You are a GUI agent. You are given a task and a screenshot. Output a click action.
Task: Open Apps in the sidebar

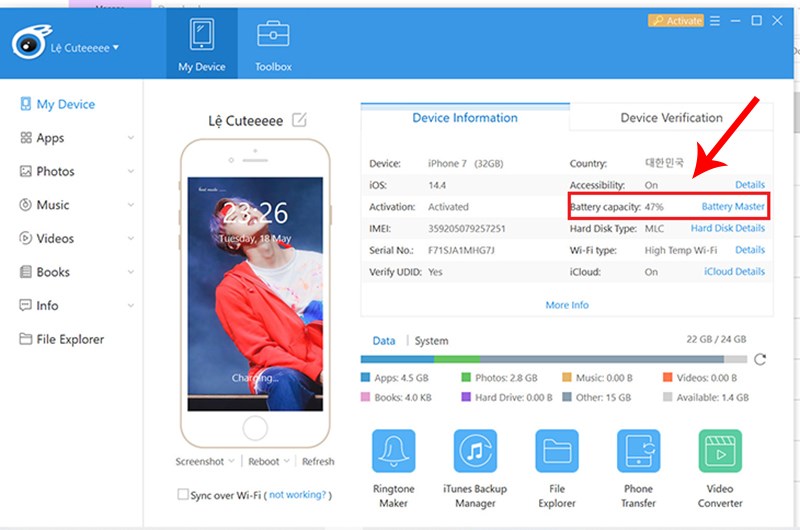pyautogui.click(x=50, y=138)
